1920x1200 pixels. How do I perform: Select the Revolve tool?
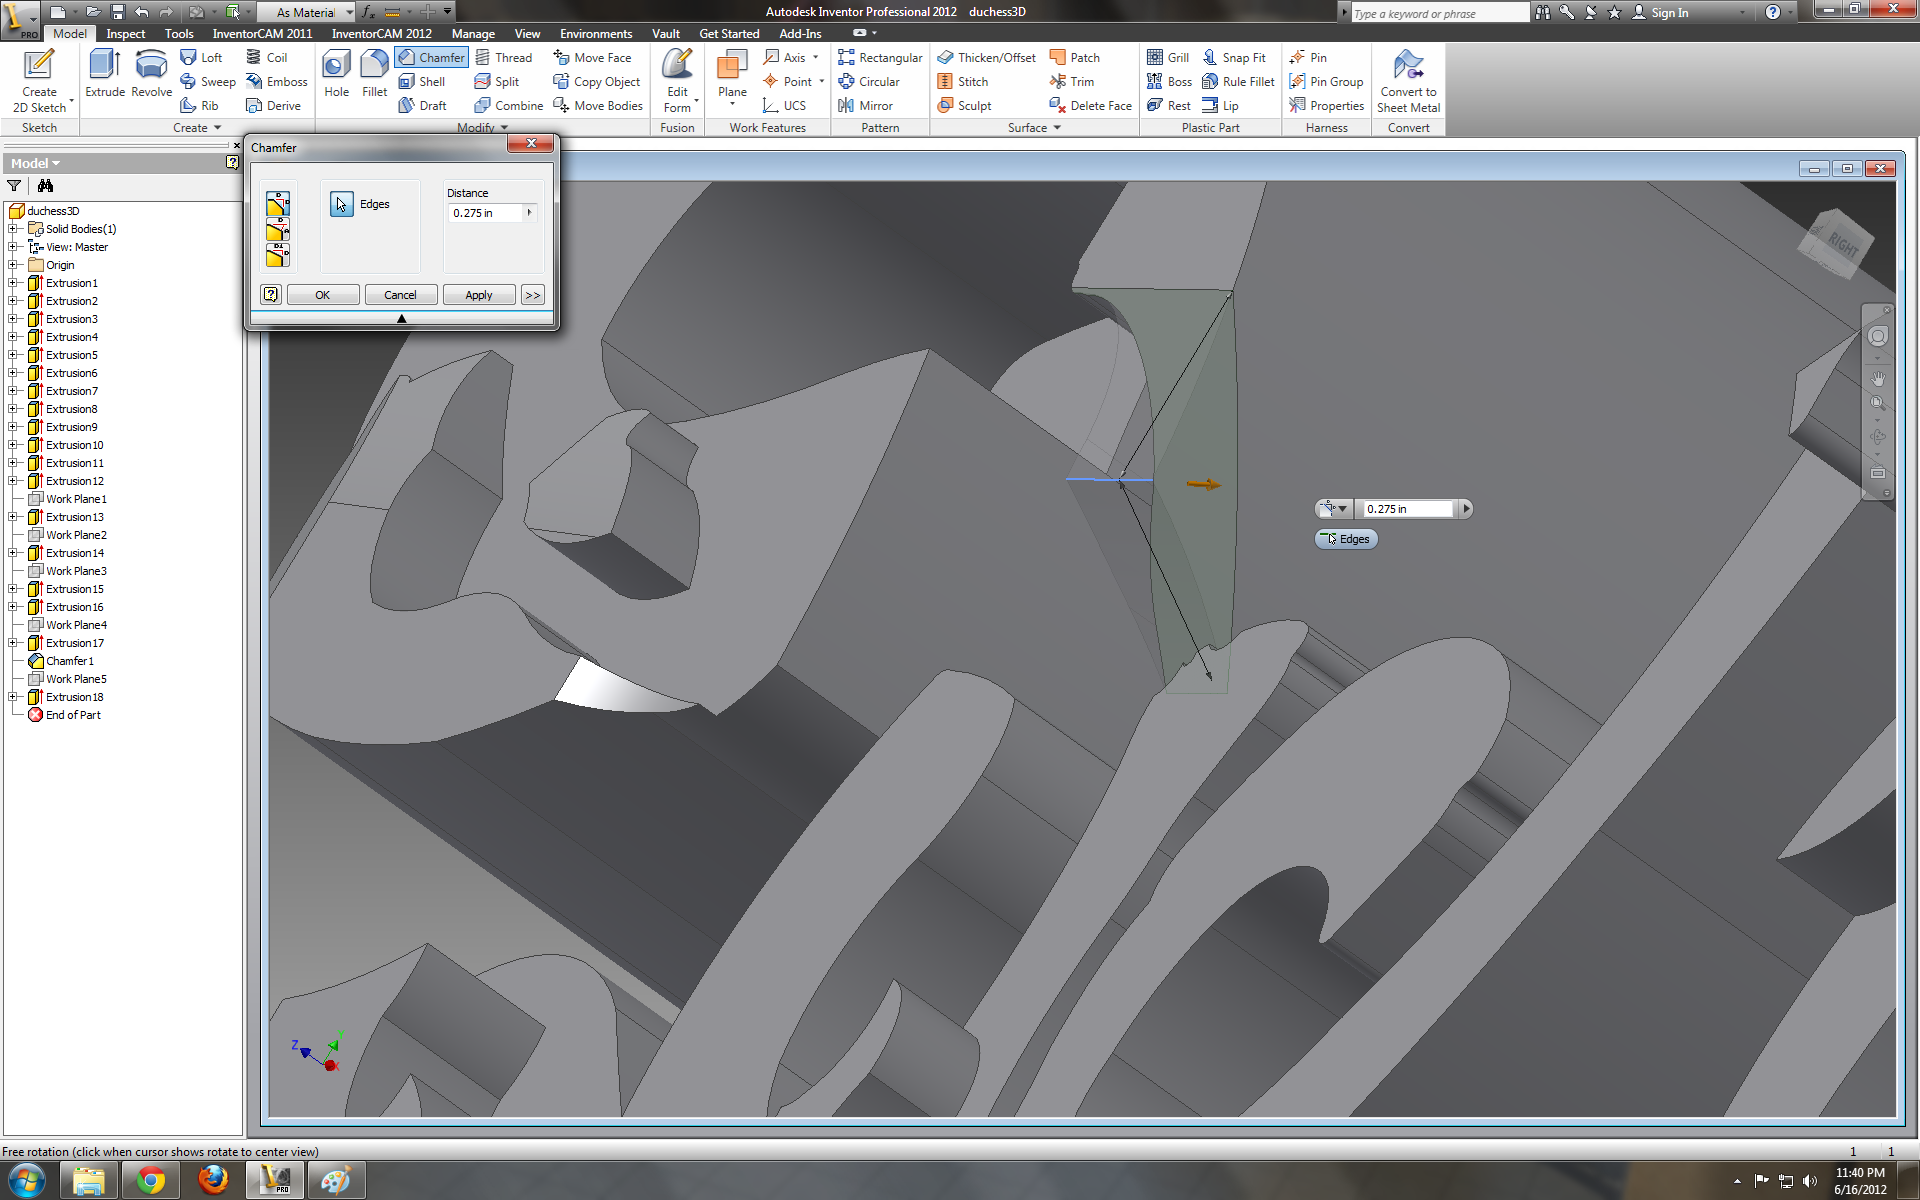tap(151, 74)
